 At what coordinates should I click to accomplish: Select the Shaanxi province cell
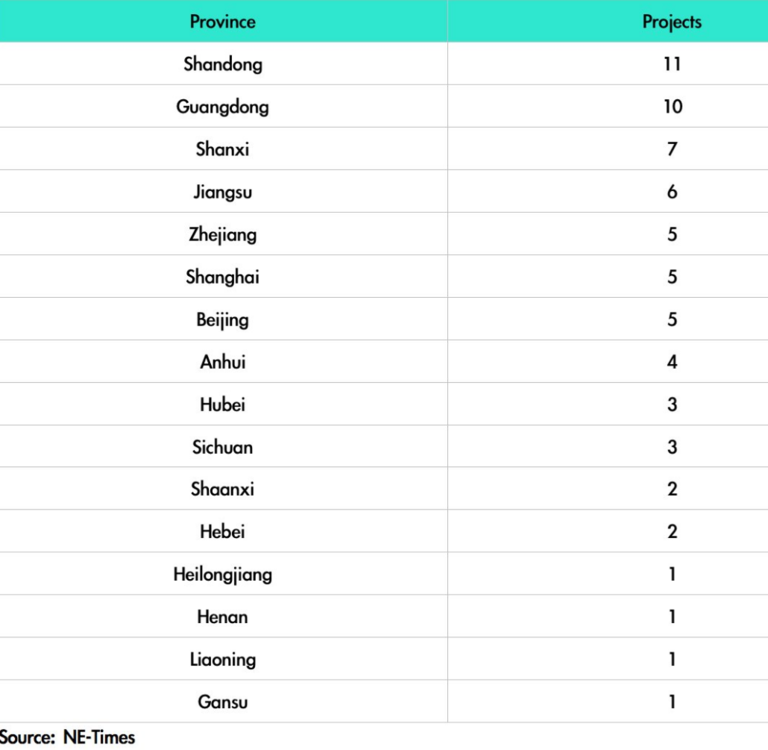click(223, 489)
